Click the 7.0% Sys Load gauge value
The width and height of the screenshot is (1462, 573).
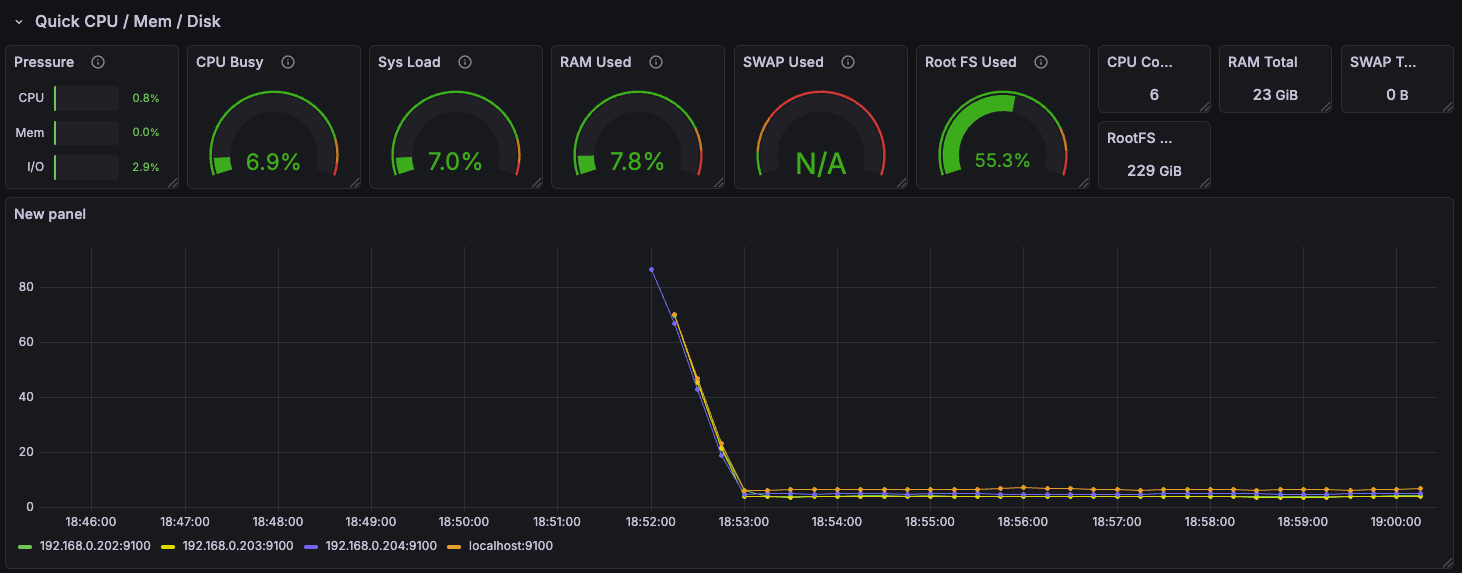coord(455,162)
